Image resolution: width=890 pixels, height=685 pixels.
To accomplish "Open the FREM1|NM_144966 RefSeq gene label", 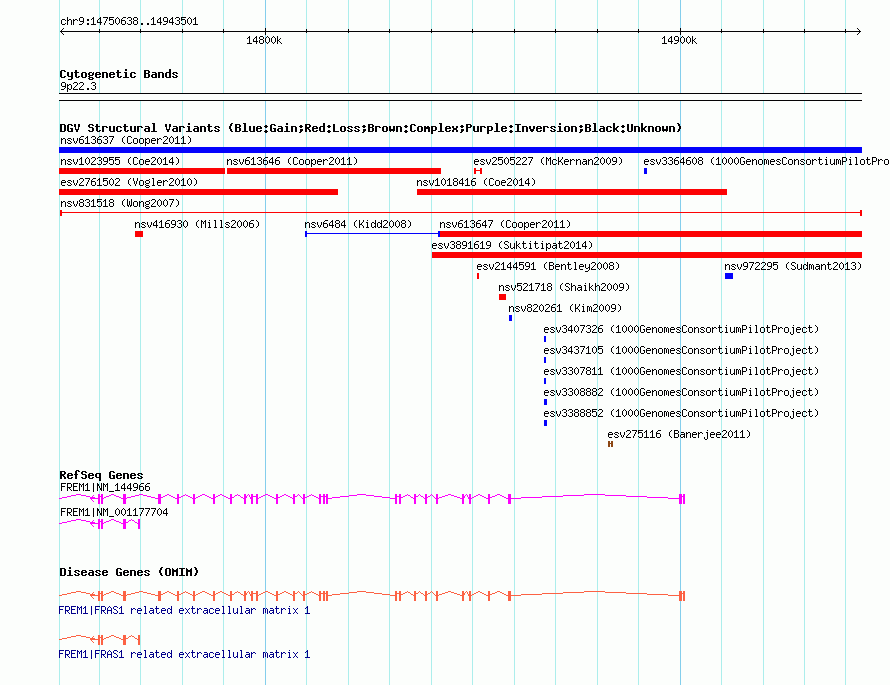I will point(105,488).
